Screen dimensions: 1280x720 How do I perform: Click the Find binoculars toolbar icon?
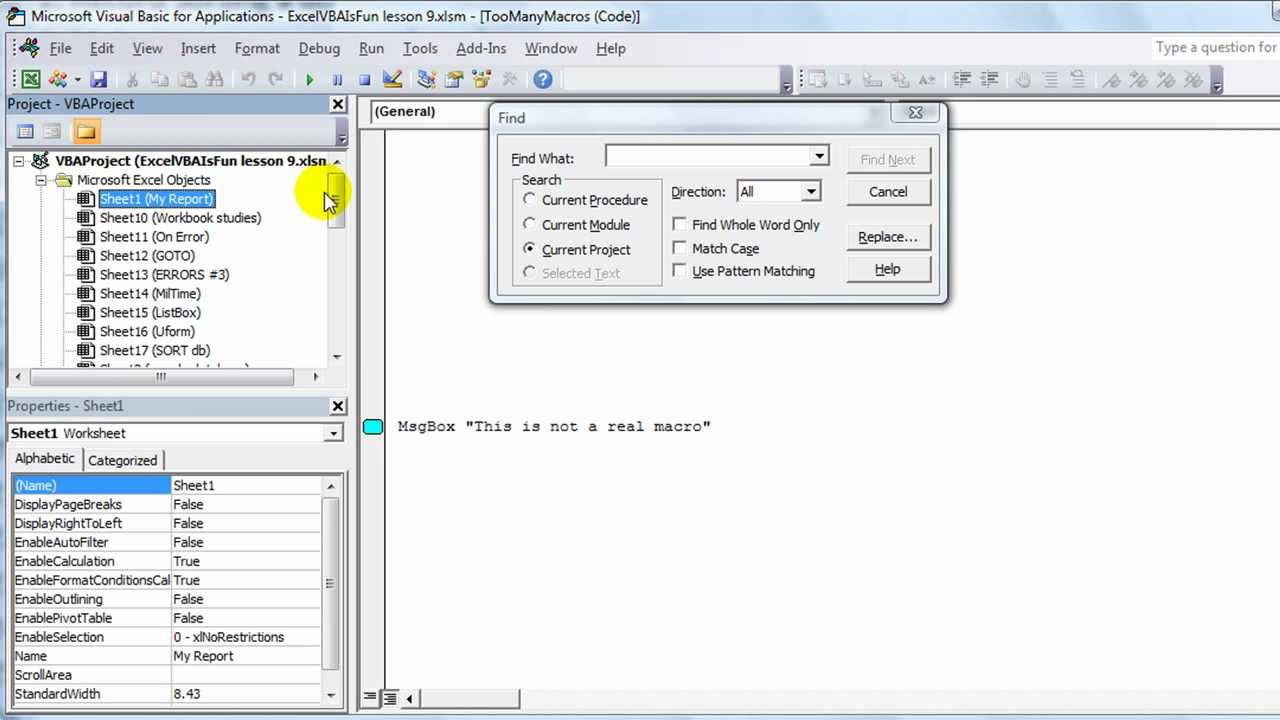(213, 80)
